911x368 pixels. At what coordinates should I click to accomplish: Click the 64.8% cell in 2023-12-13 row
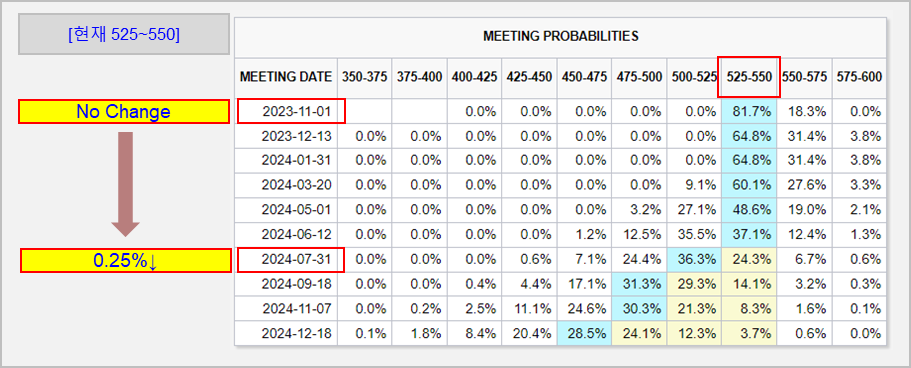(749, 136)
